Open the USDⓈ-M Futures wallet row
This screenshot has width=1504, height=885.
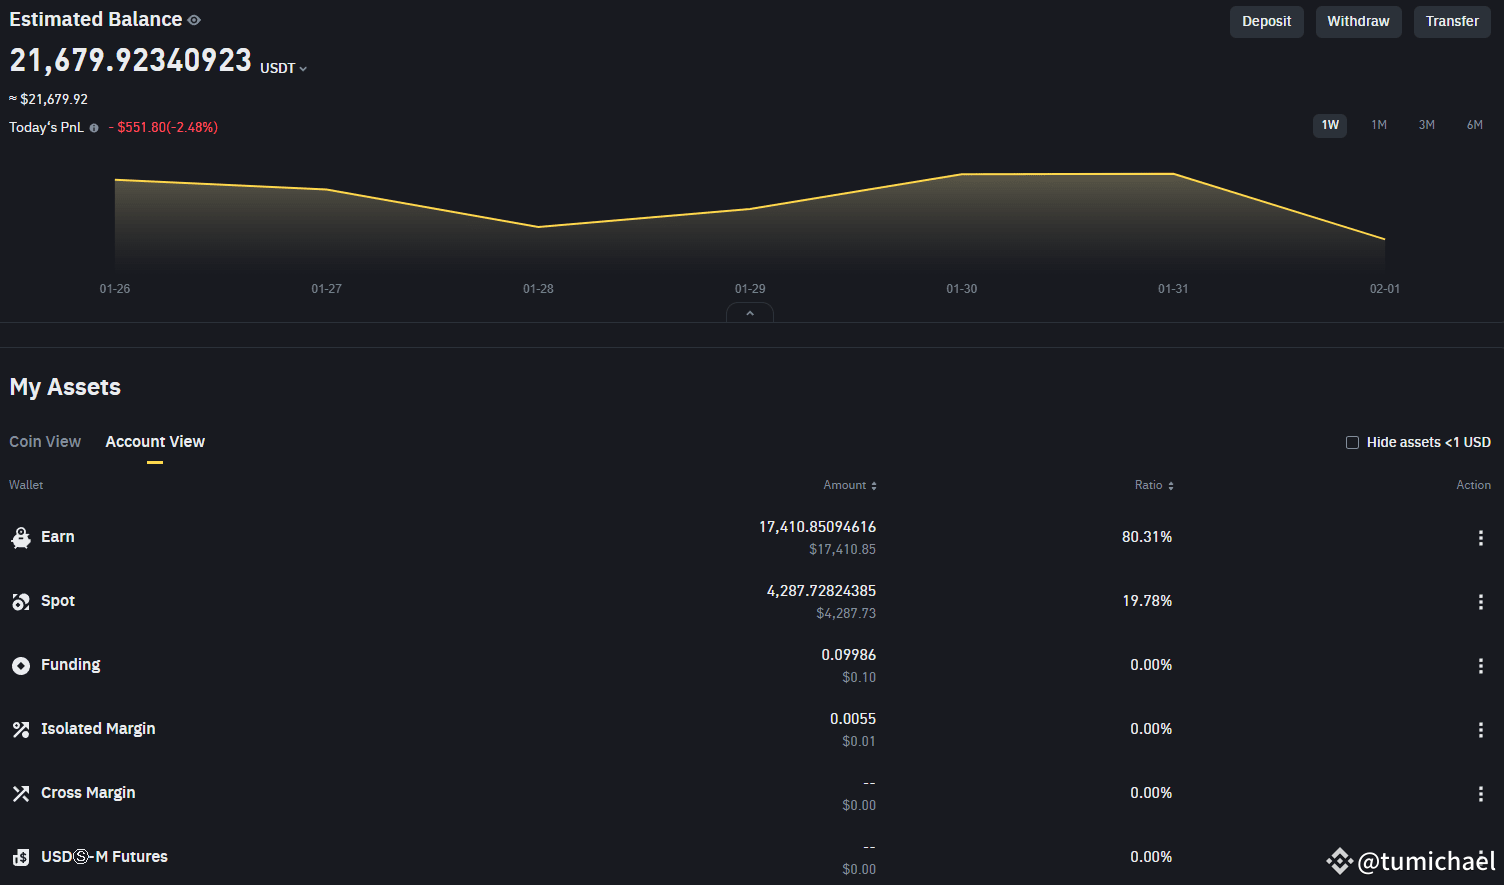(x=750, y=856)
